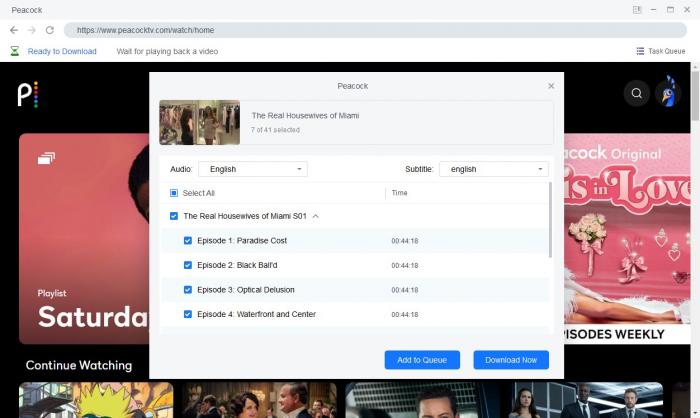
Task: Click the address bar URL field
Action: (x=375, y=30)
